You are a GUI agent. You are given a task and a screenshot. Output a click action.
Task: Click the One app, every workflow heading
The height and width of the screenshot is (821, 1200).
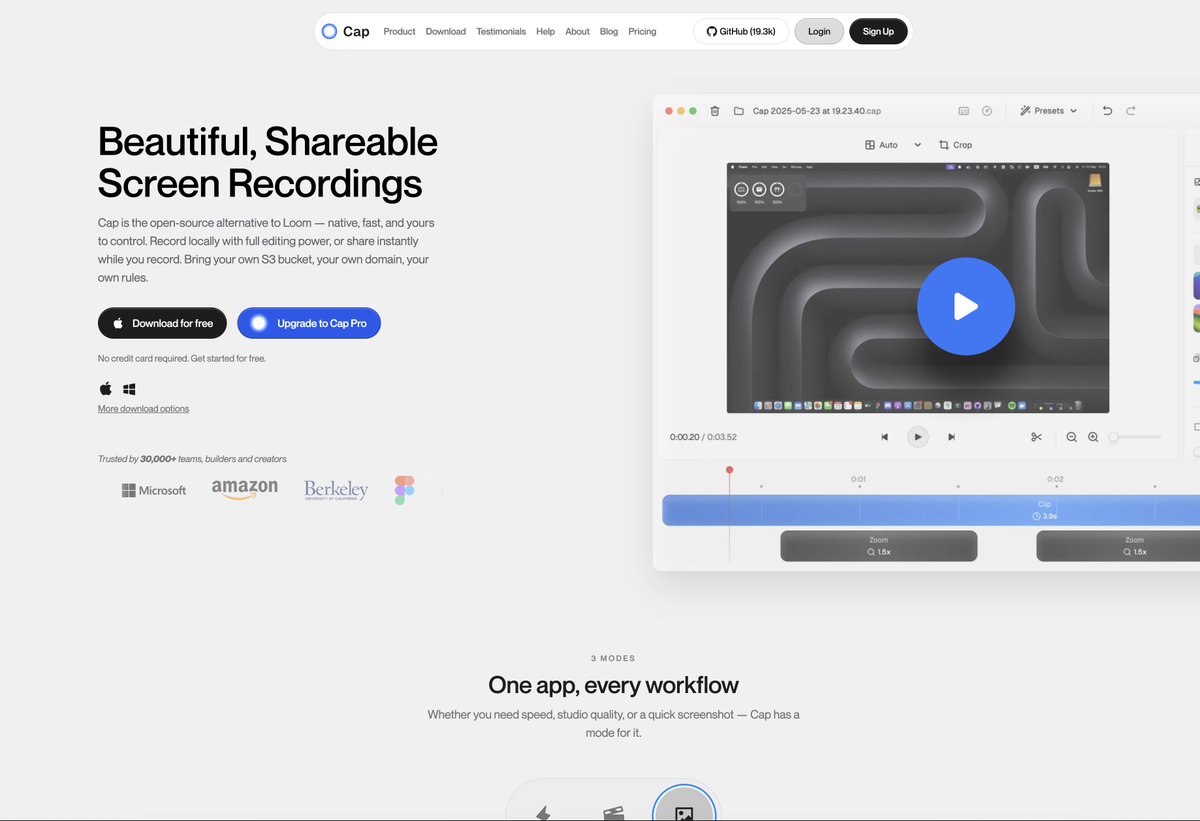613,685
